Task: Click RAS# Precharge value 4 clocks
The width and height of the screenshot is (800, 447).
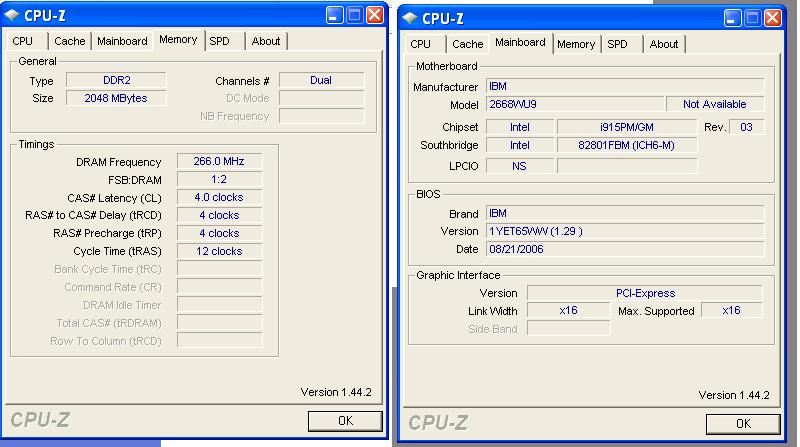Action: 219,233
